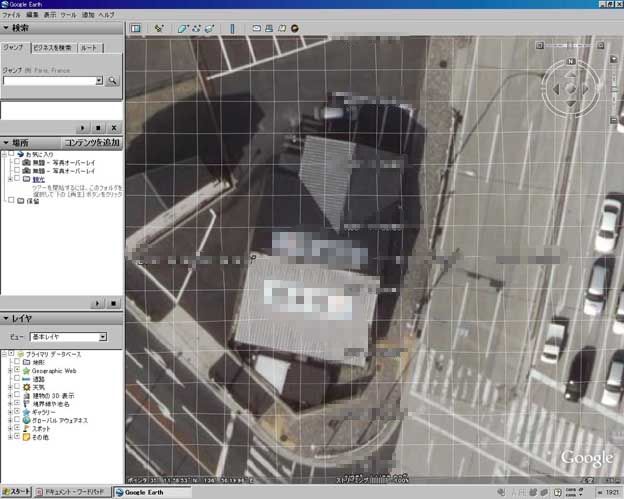Click the show in Google Maps toolbar icon

pyautogui.click(x=282, y=28)
